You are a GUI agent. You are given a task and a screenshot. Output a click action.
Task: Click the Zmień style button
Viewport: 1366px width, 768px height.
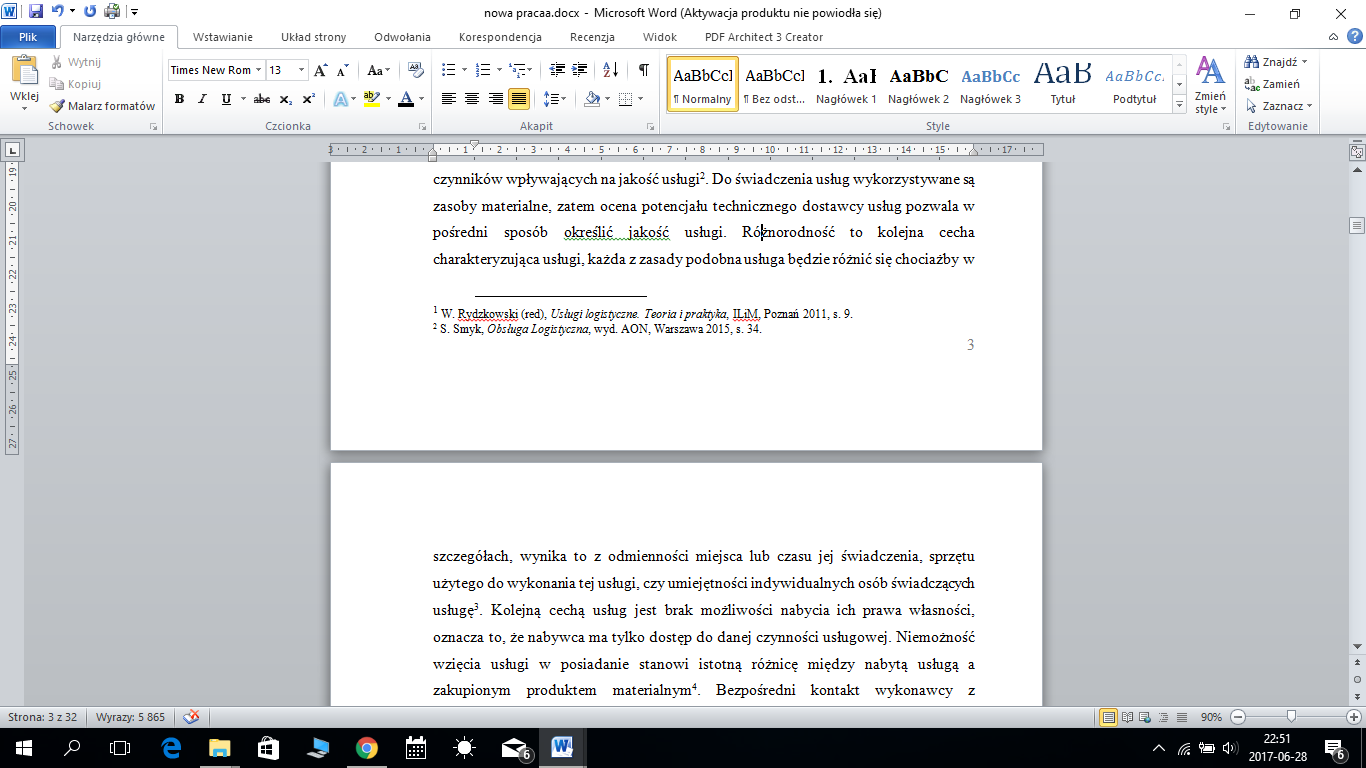(x=1211, y=85)
